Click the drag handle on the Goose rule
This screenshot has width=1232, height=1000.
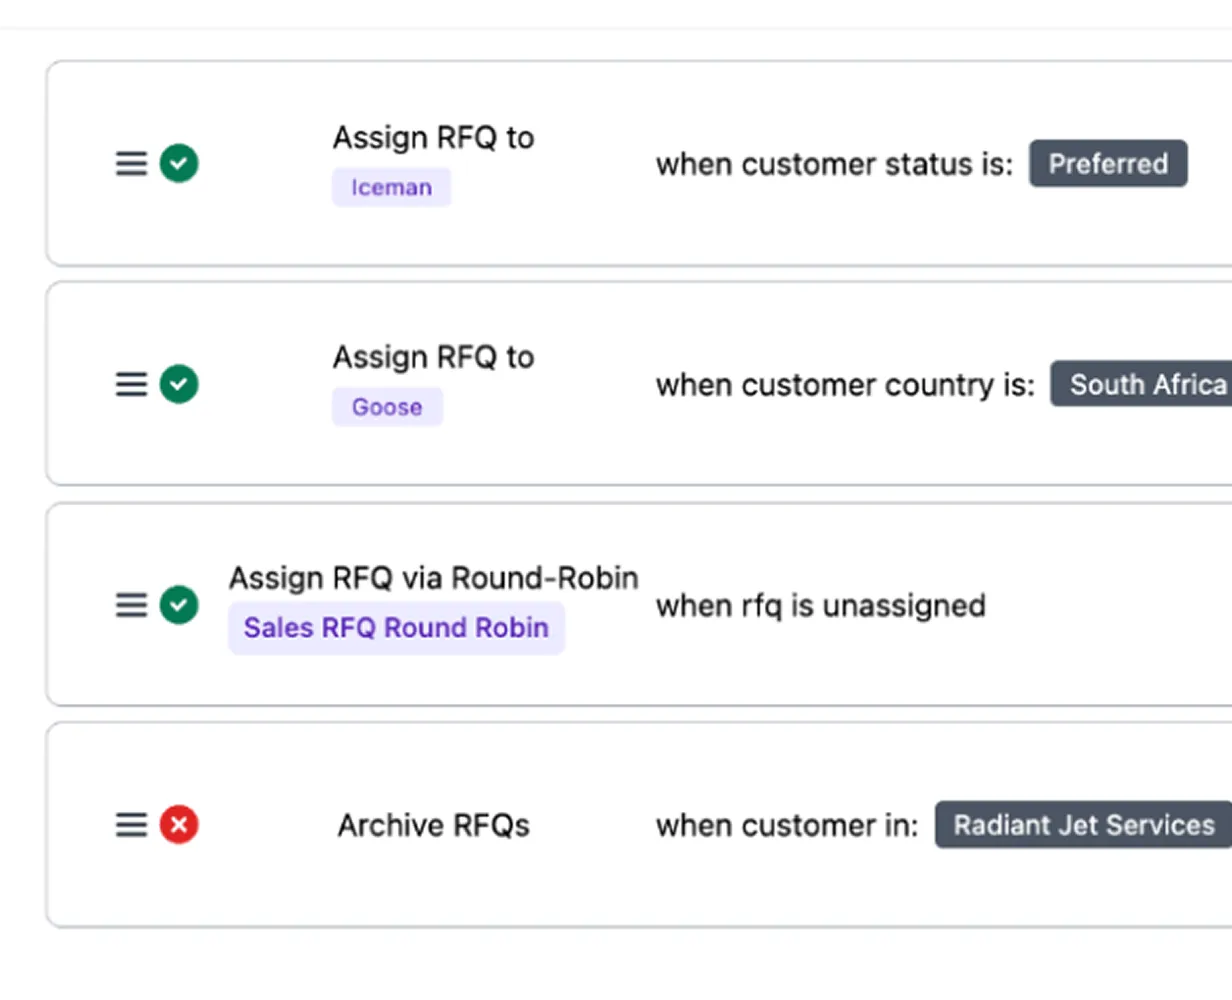[x=130, y=383]
